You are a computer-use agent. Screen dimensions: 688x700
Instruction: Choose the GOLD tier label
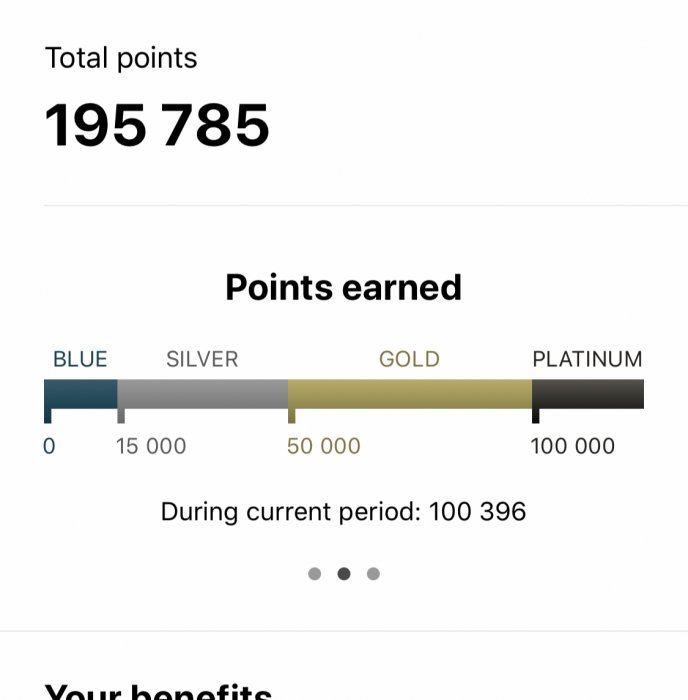[x=409, y=359]
